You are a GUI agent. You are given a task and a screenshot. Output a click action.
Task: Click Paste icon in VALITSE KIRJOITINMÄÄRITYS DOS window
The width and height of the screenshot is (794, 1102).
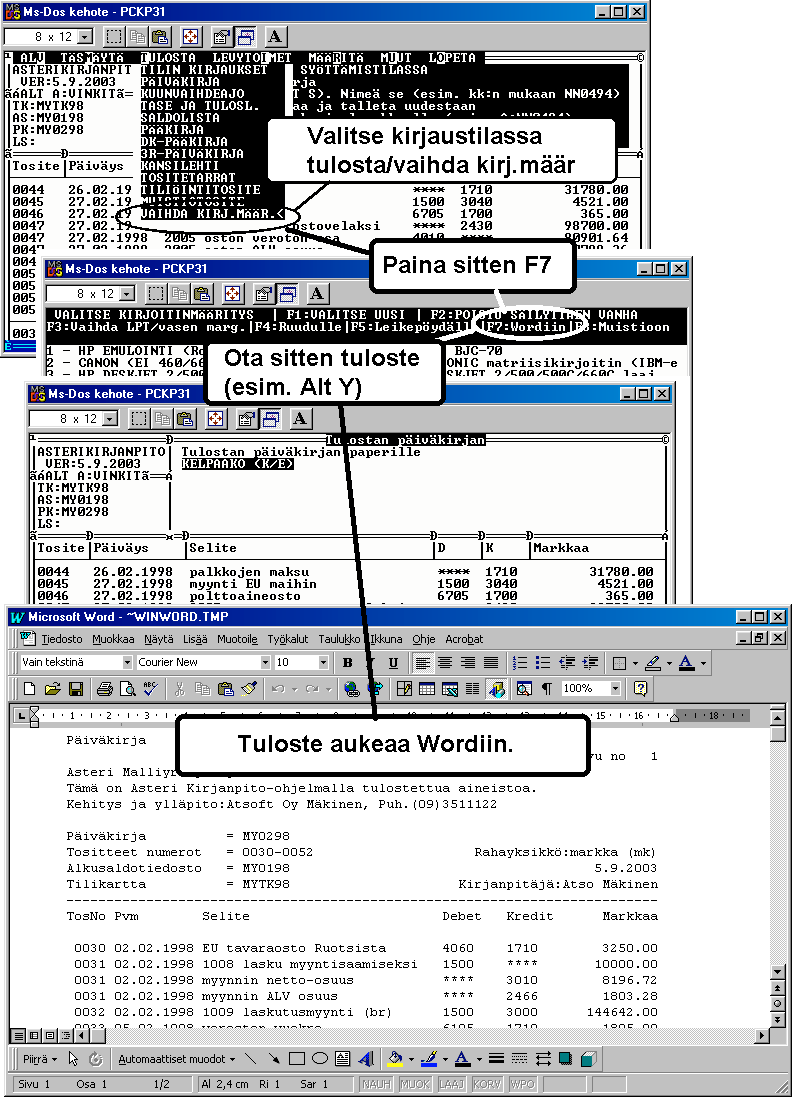202,294
